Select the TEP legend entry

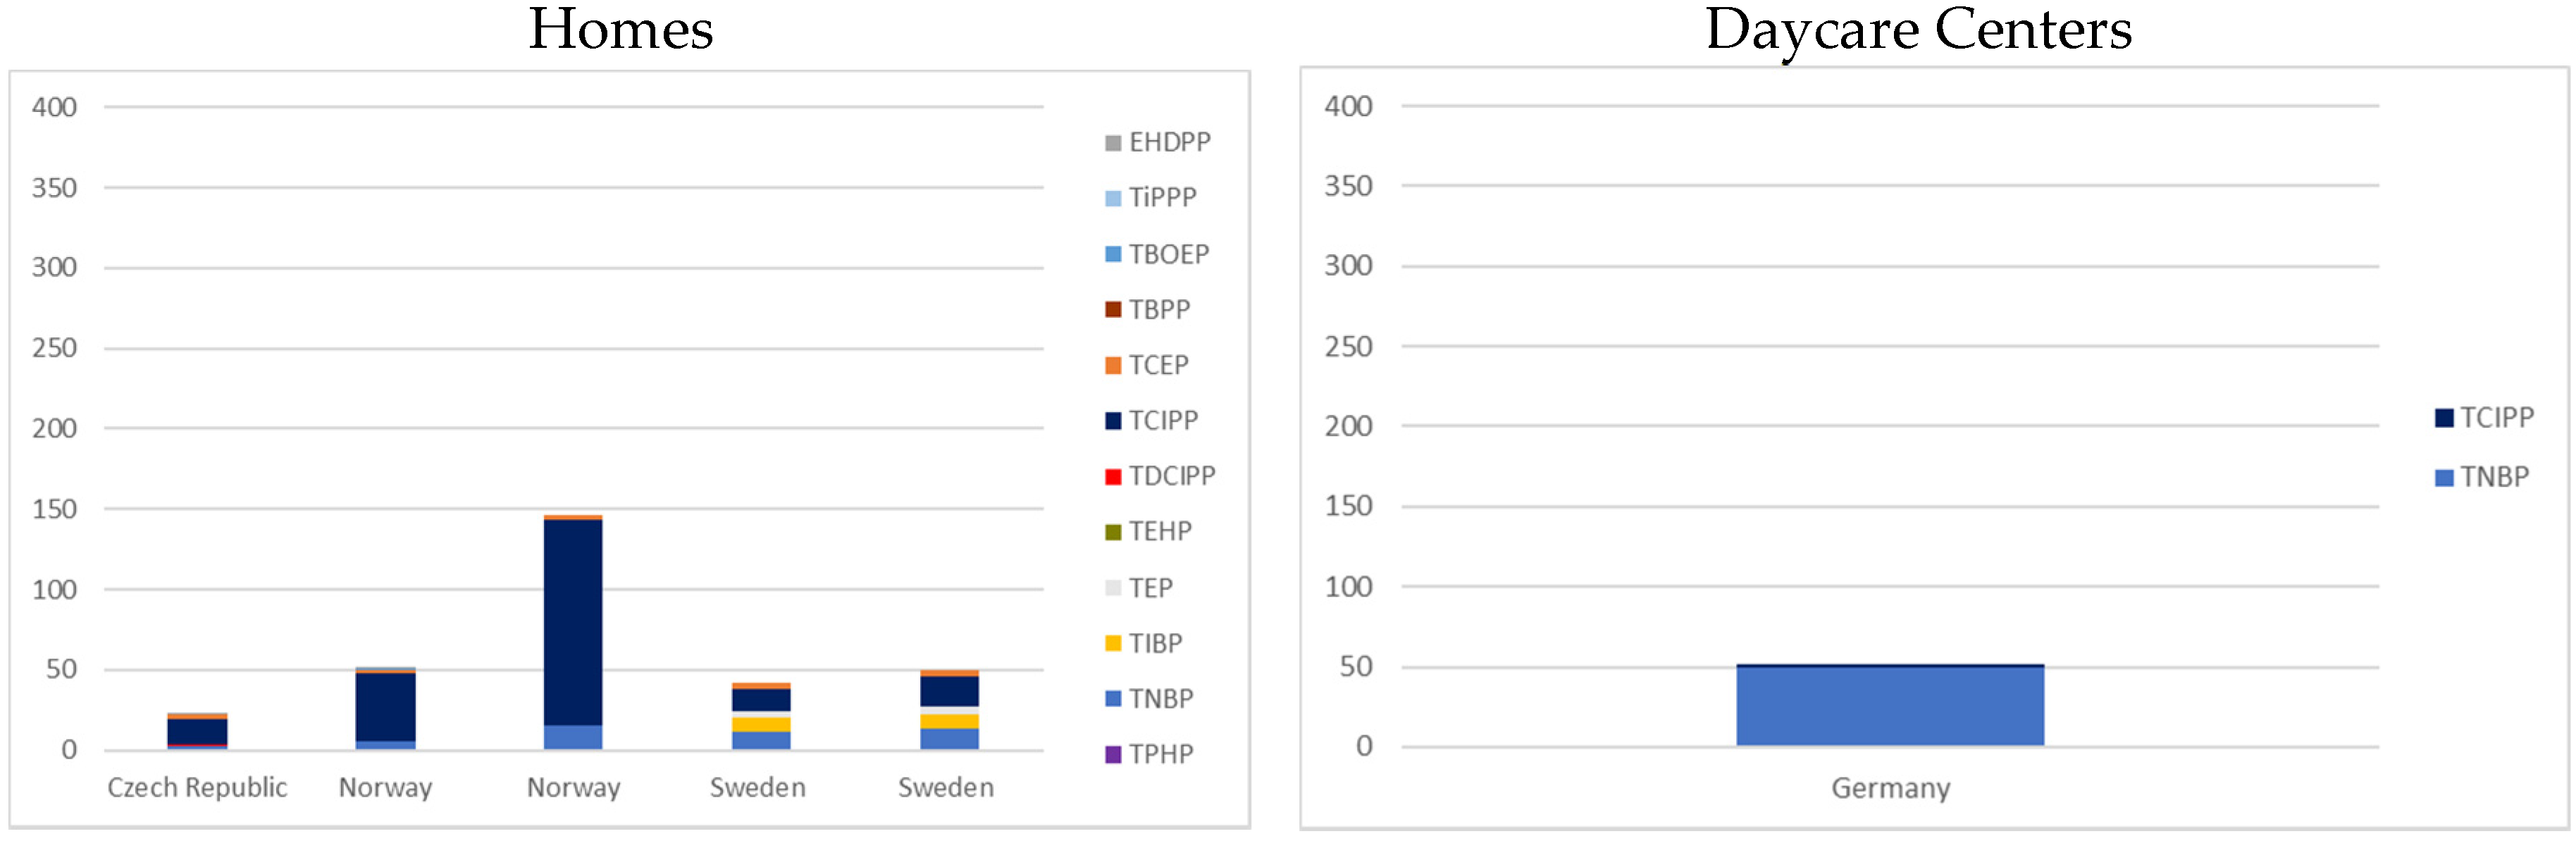pyautogui.click(x=1150, y=588)
